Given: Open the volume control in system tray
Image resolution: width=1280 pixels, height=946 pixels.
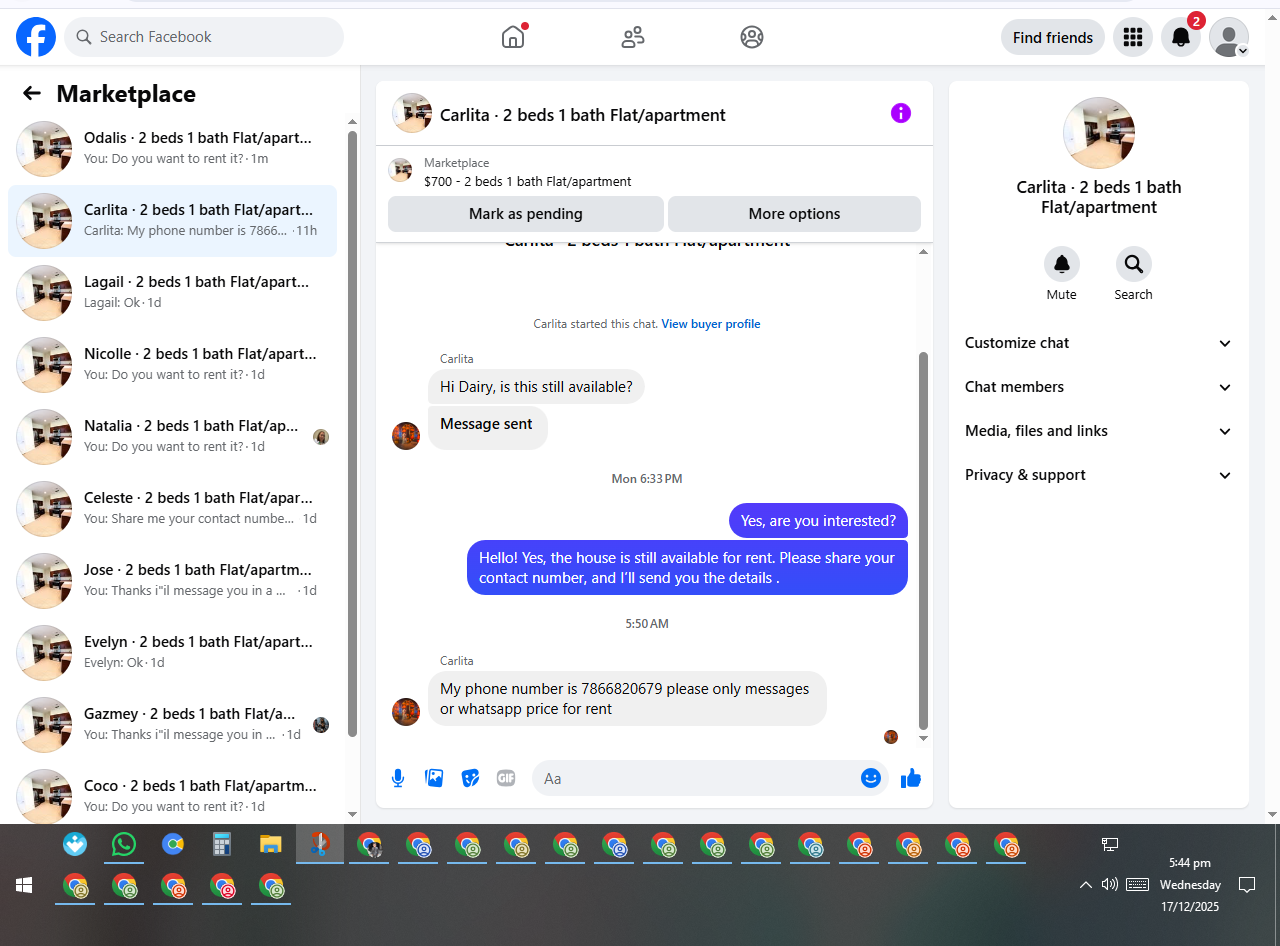Looking at the screenshot, I should 1109,884.
